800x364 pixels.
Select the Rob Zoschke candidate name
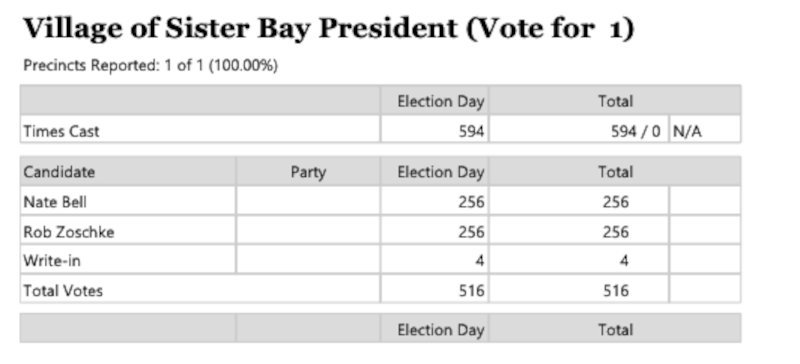[x=68, y=232]
